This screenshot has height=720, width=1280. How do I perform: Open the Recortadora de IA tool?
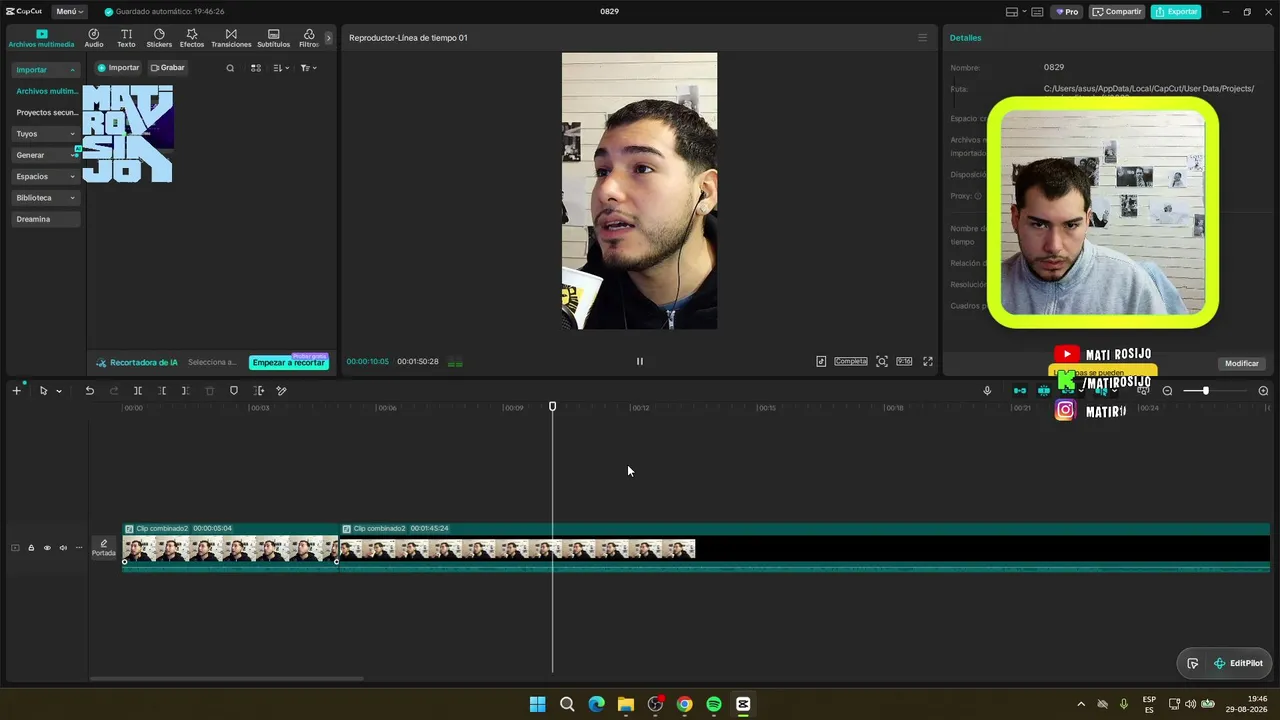[137, 362]
